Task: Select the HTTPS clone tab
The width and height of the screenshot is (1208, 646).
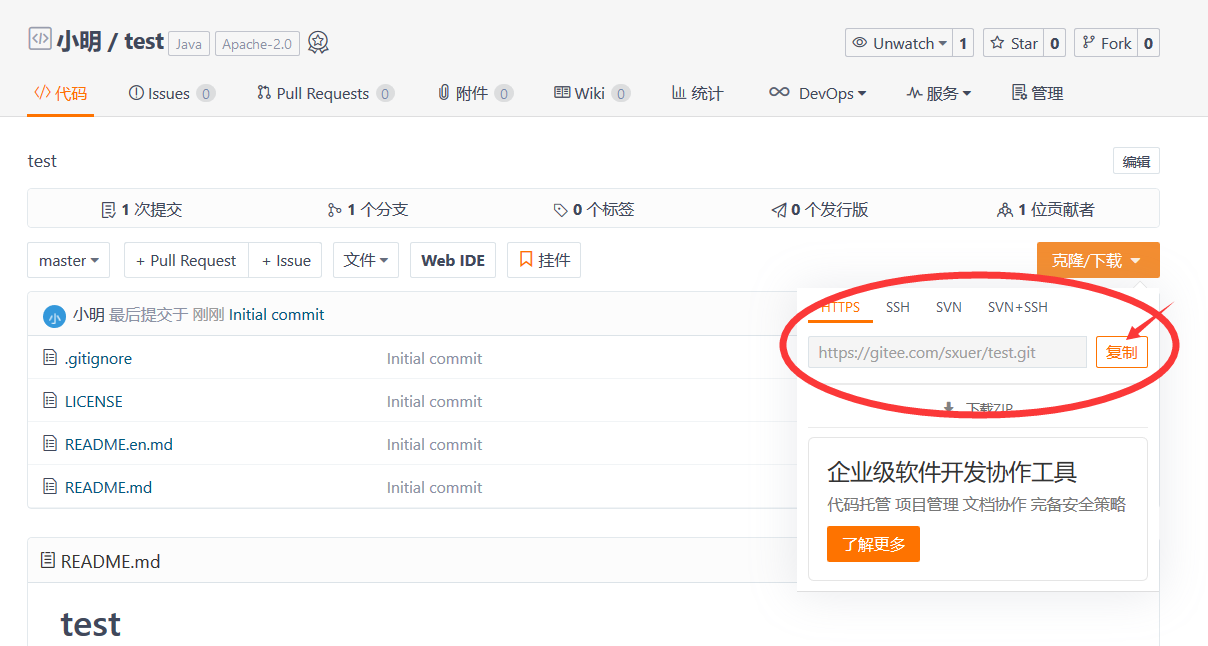Action: click(840, 307)
